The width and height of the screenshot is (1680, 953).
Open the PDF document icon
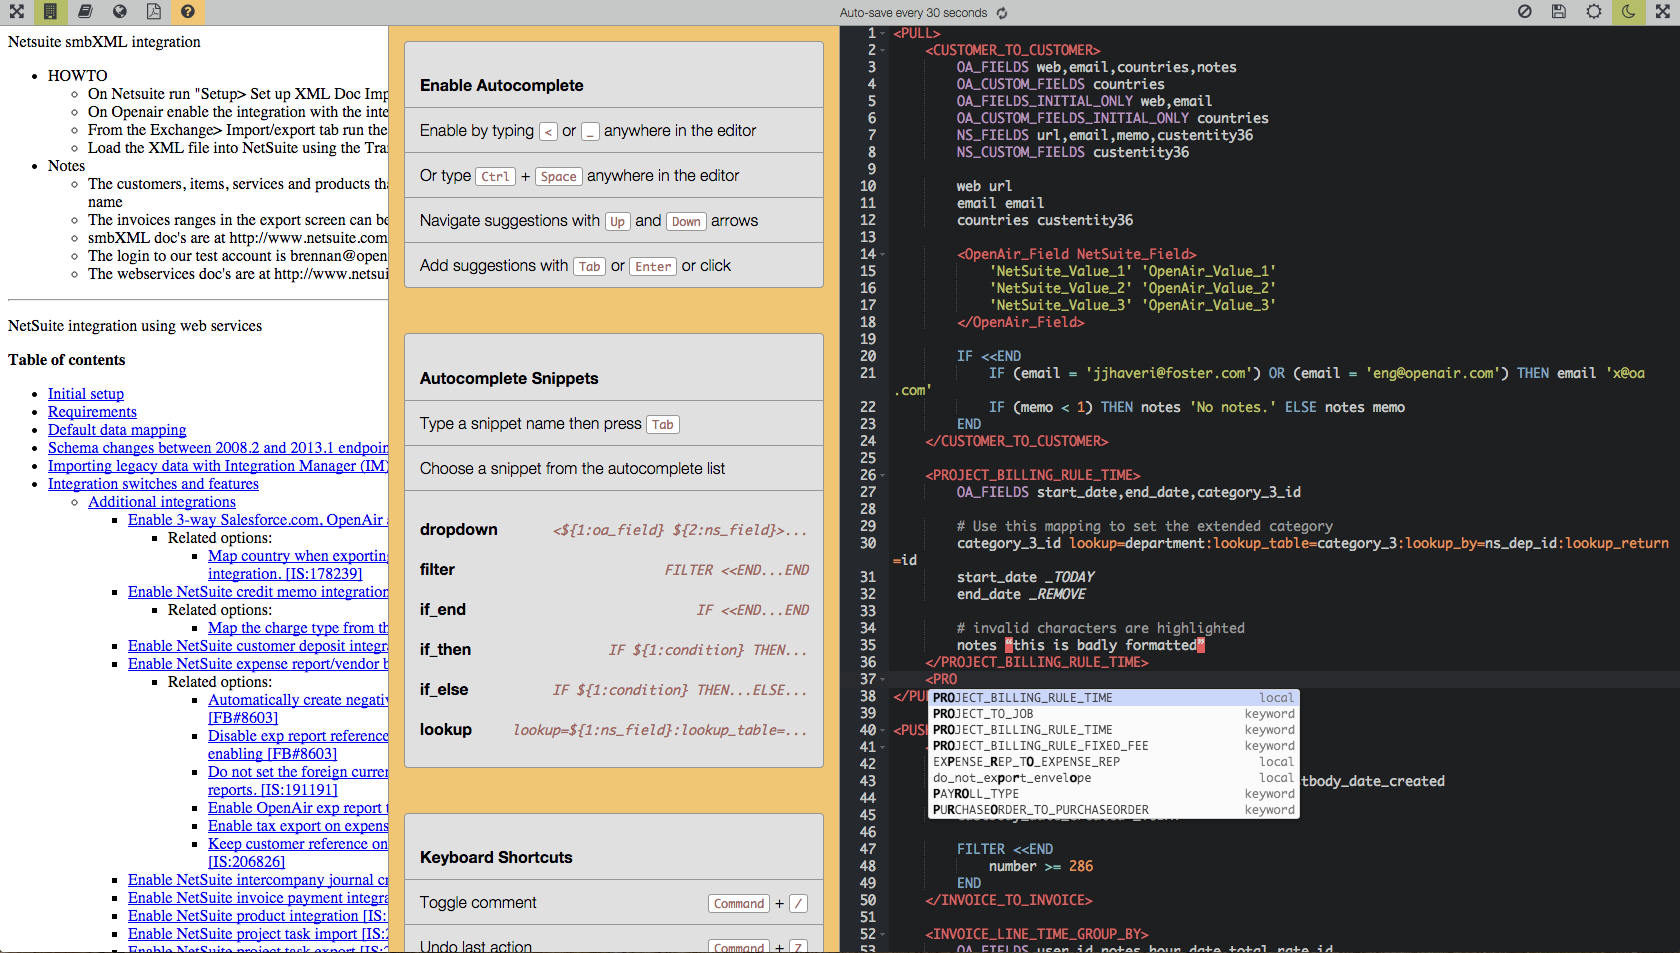coord(153,12)
